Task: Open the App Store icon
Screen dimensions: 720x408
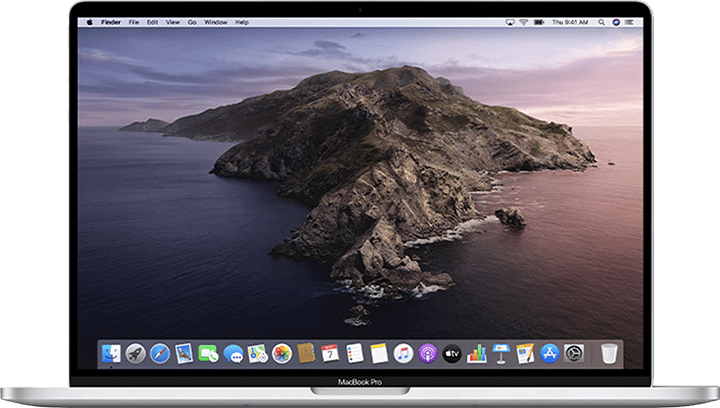Action: (x=550, y=354)
